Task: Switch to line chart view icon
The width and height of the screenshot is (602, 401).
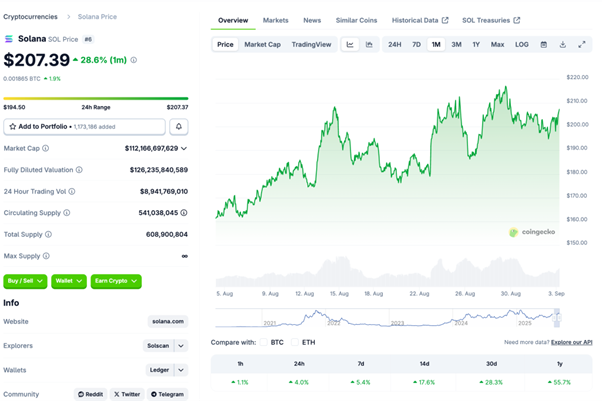Action: (x=350, y=45)
